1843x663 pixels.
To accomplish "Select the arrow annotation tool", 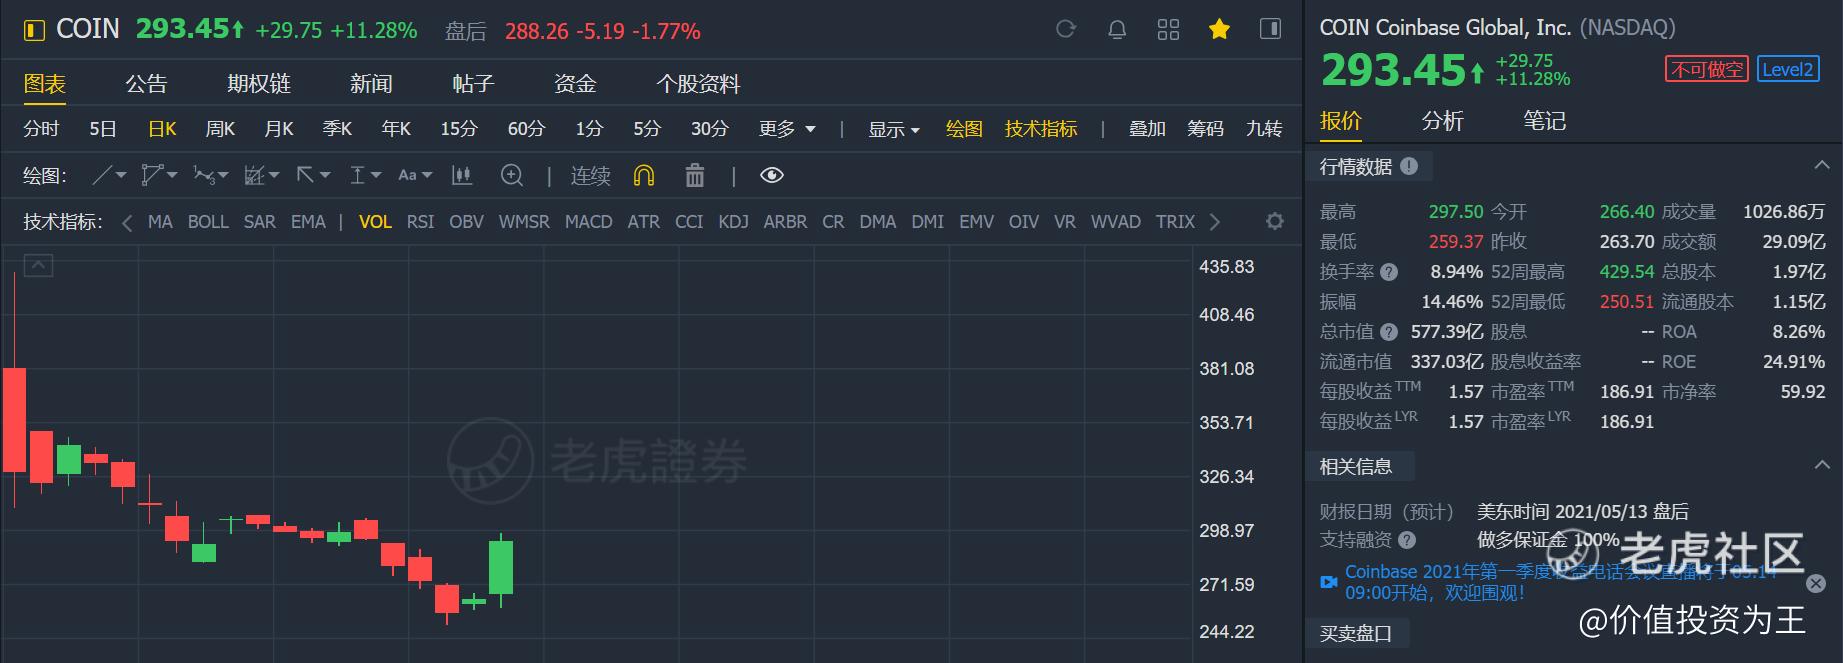I will pyautogui.click(x=306, y=176).
